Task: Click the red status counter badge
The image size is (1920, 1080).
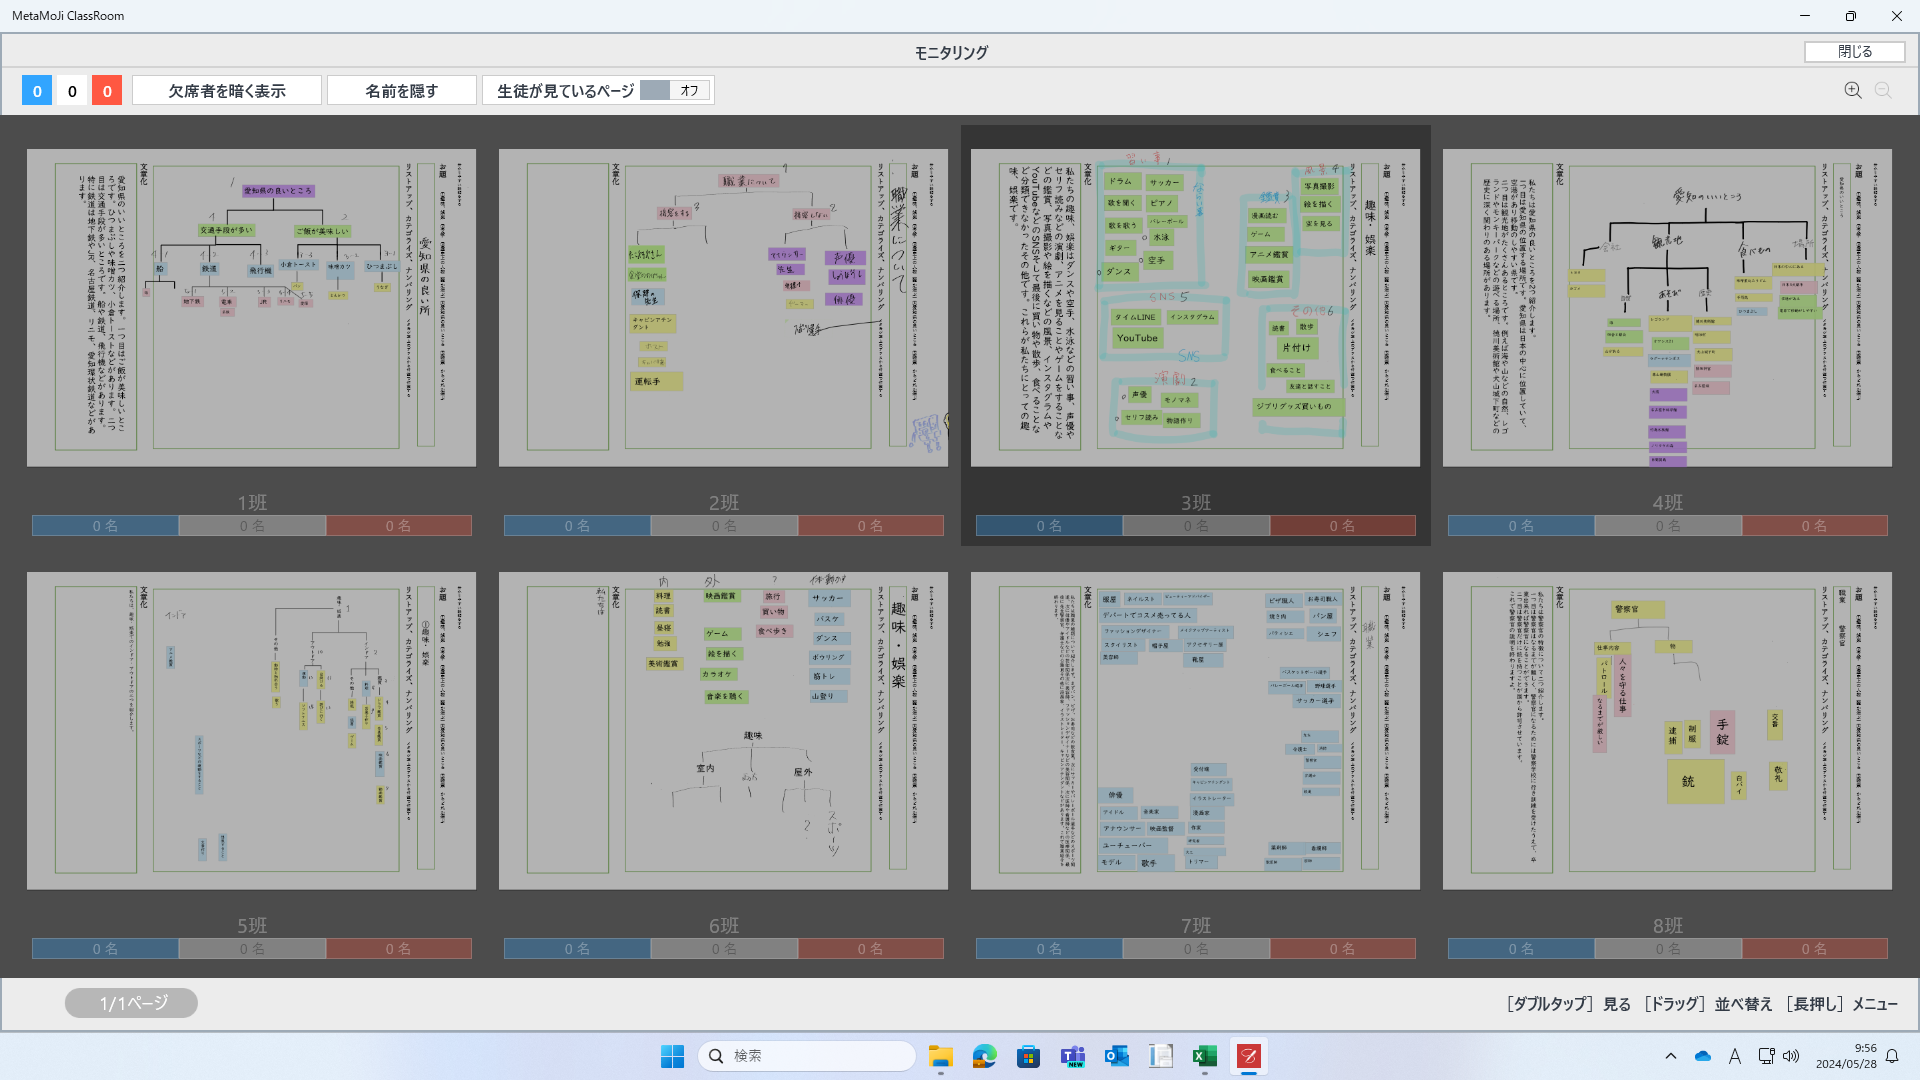Action: pos(107,91)
